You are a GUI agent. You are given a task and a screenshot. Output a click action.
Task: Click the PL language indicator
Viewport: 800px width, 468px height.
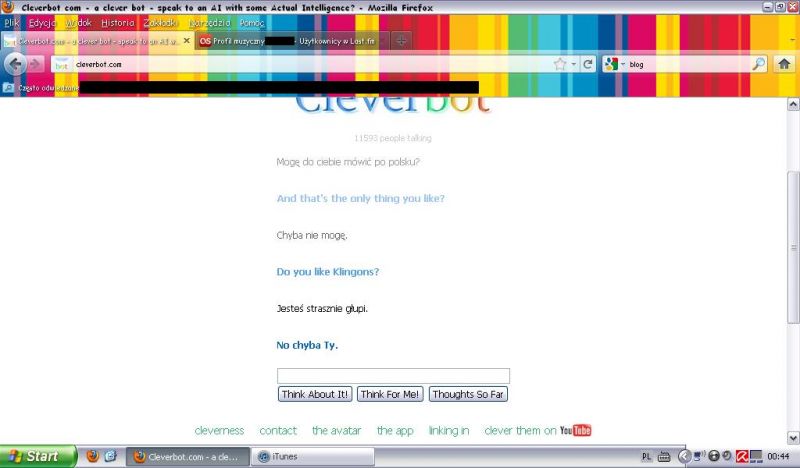click(x=646, y=457)
